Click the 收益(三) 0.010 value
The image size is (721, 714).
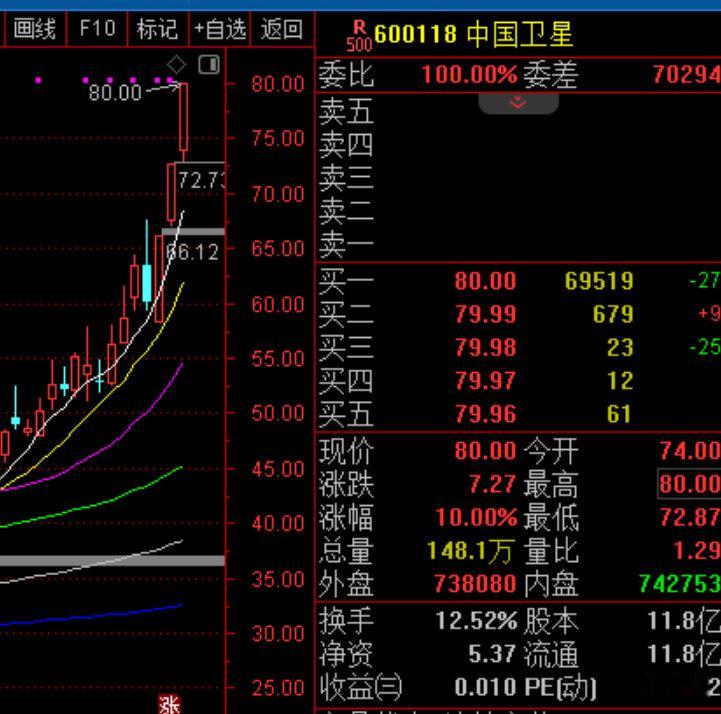click(x=486, y=687)
